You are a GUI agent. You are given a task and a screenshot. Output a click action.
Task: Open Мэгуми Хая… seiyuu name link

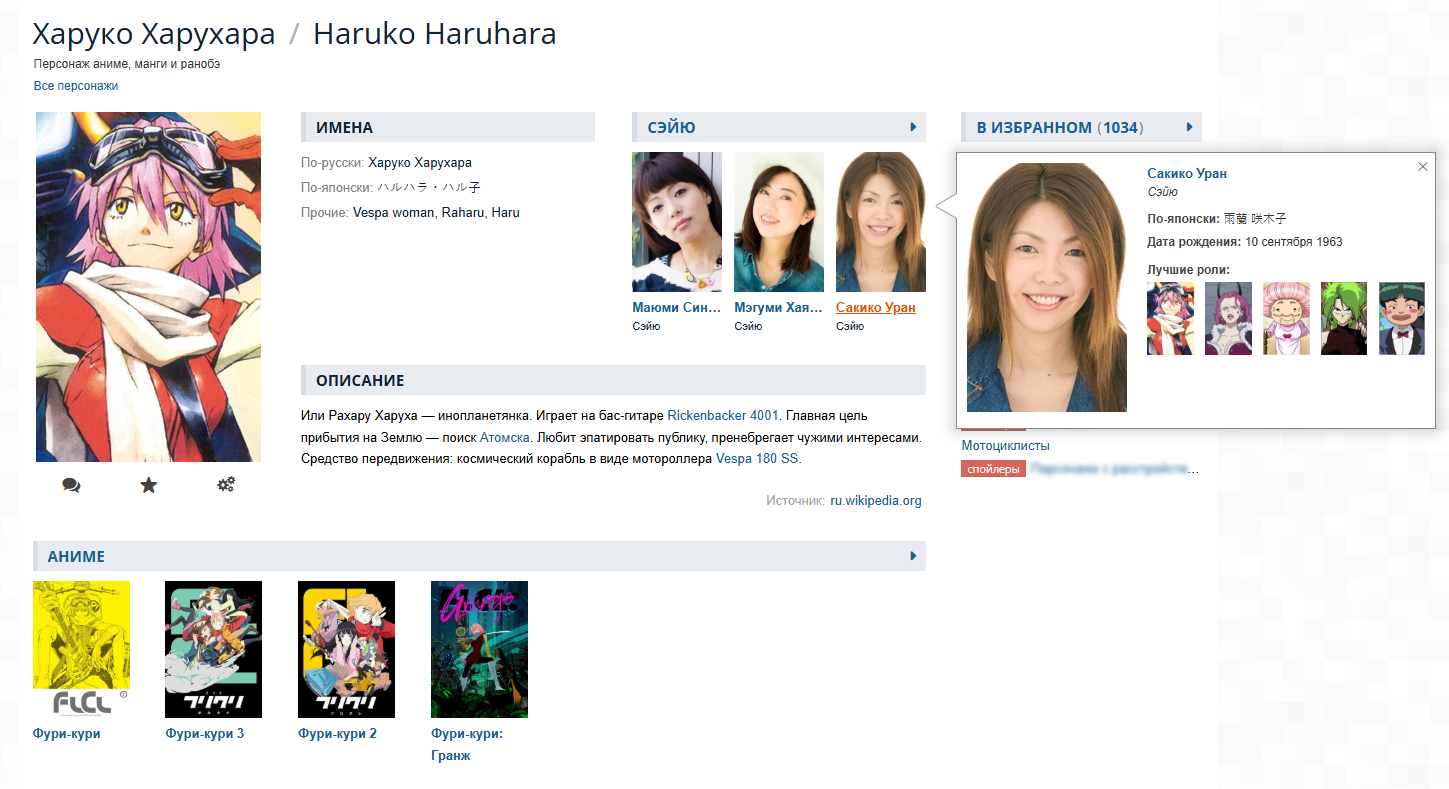779,308
